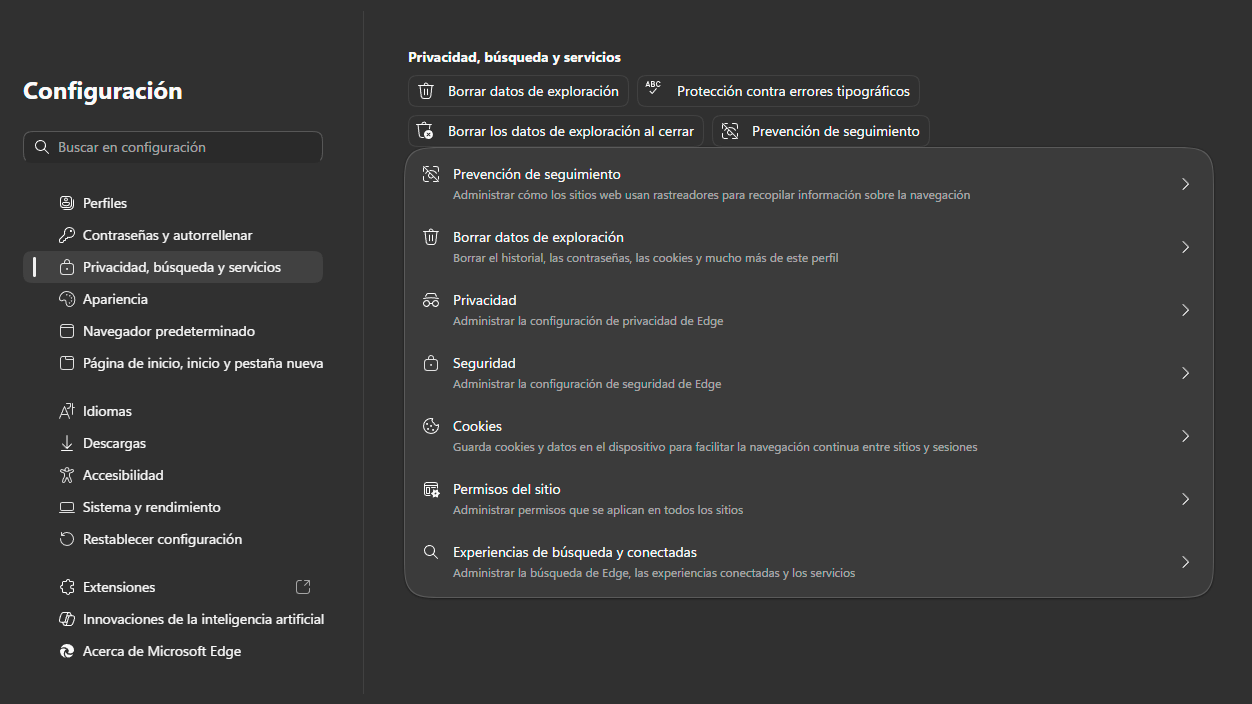The height and width of the screenshot is (704, 1252).
Task: Select the trash icon for Borrar datos de exploración
Action: tap(431, 236)
